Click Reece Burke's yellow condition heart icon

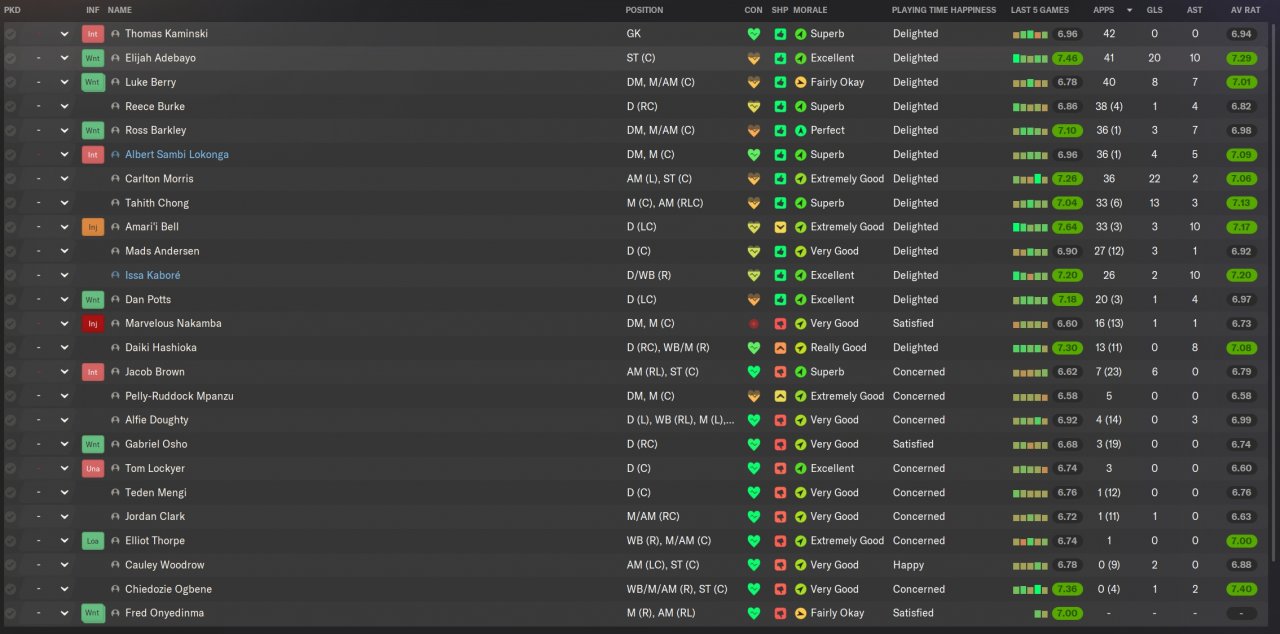(x=754, y=106)
